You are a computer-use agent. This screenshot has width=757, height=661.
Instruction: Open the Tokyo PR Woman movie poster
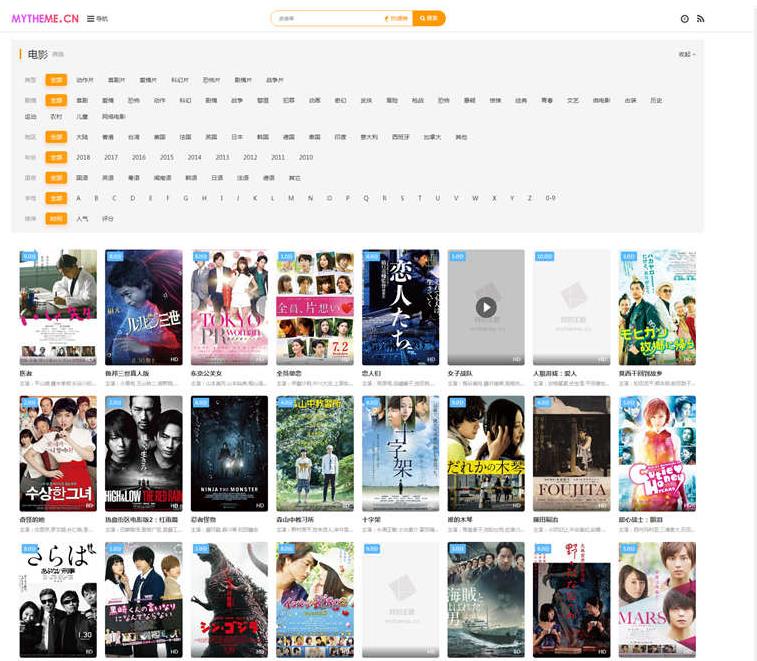(229, 307)
